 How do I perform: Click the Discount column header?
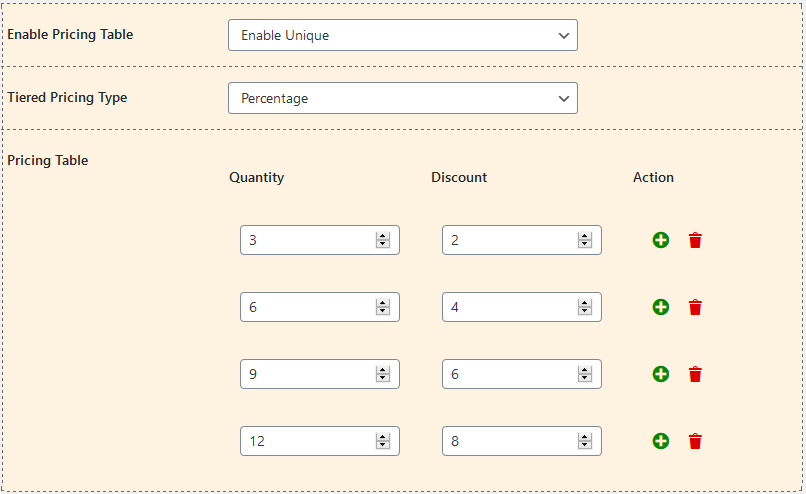pyautogui.click(x=459, y=177)
